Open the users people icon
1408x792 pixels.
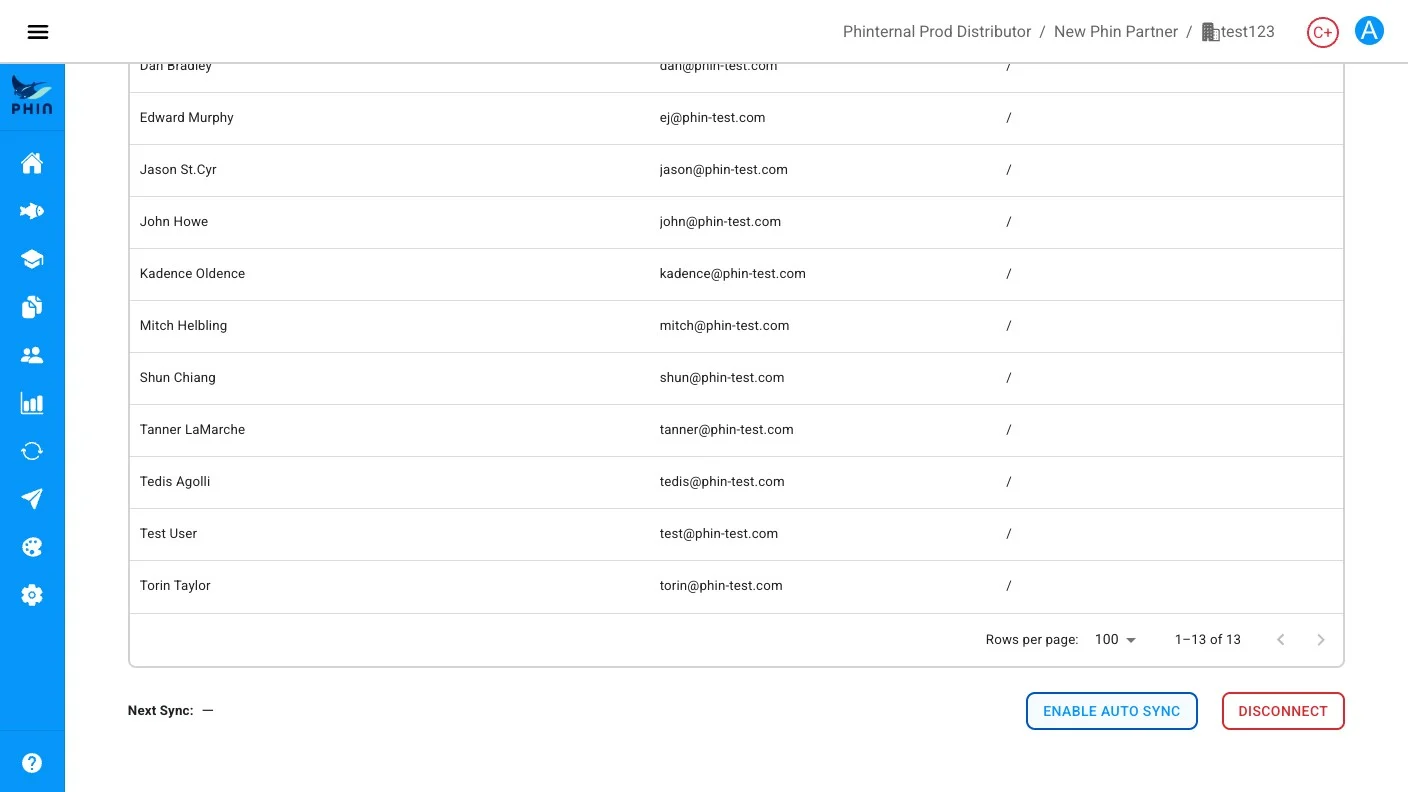coord(32,355)
